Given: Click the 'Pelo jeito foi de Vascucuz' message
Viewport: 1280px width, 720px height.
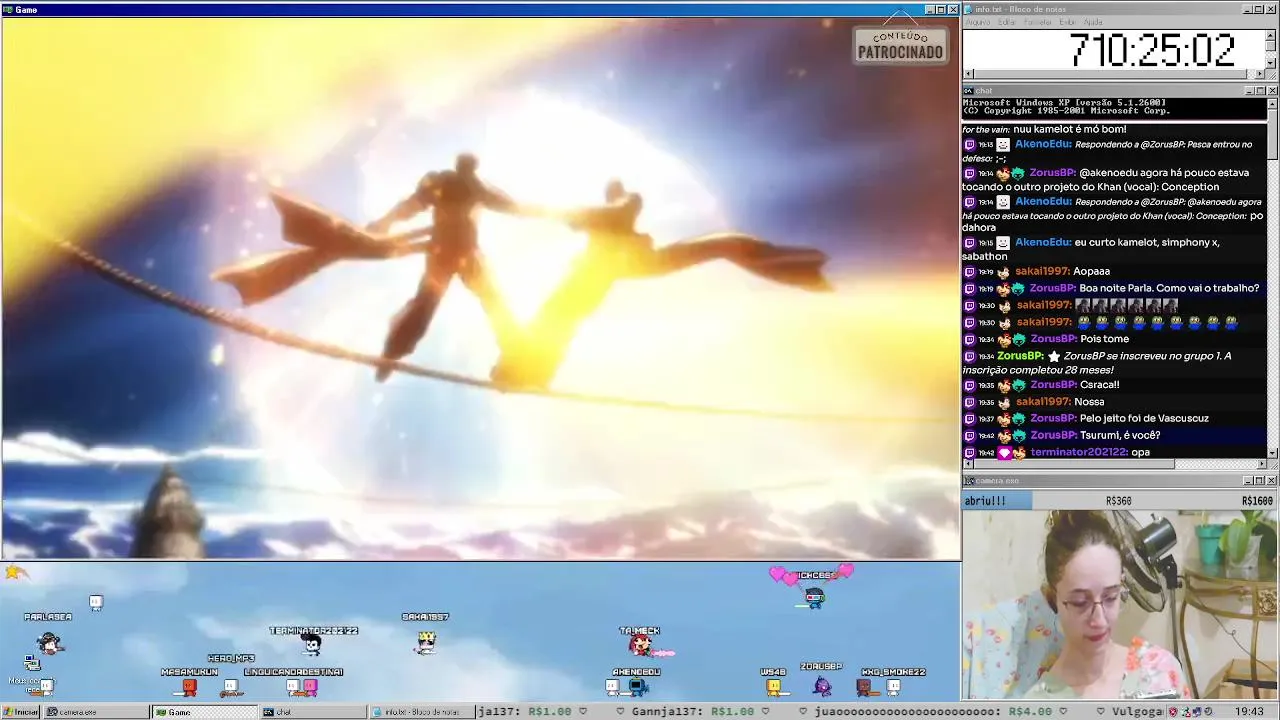Looking at the screenshot, I should tap(1144, 418).
